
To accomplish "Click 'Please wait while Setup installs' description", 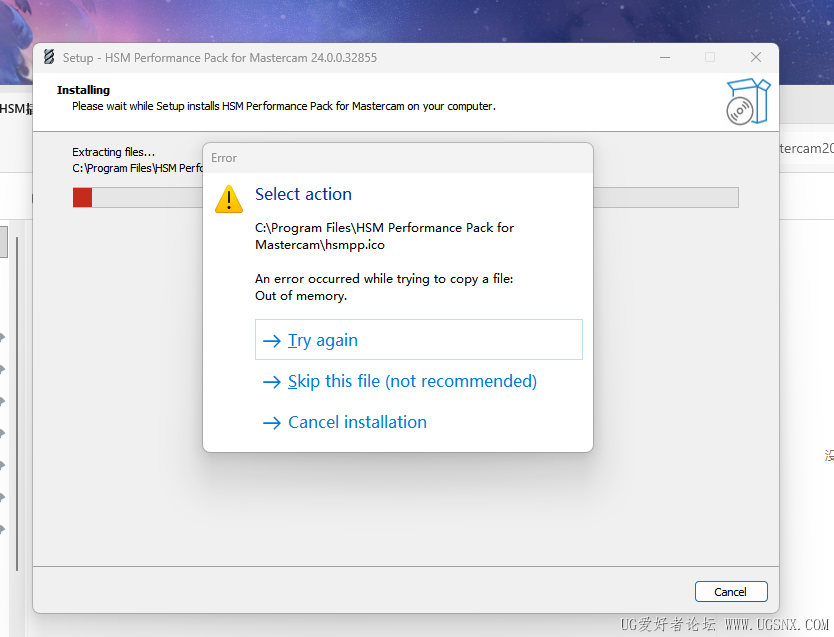I will (284, 106).
